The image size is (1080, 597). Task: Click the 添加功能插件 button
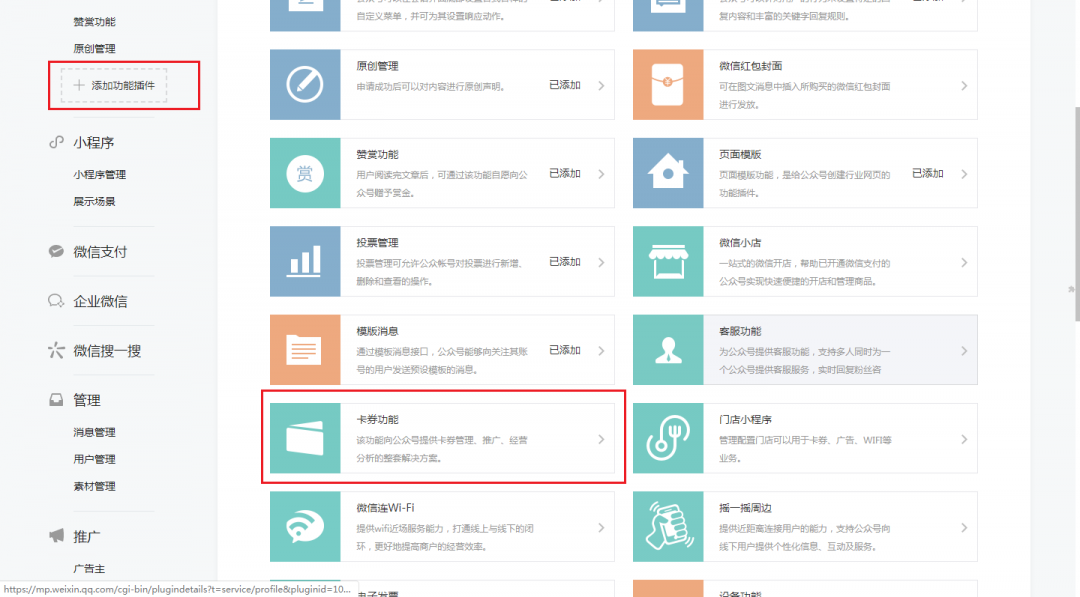tap(113, 86)
